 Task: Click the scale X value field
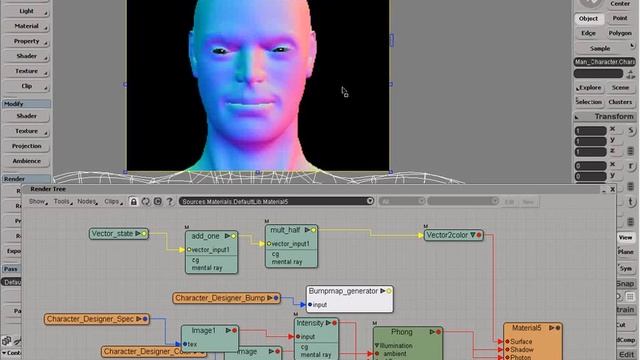[590, 131]
